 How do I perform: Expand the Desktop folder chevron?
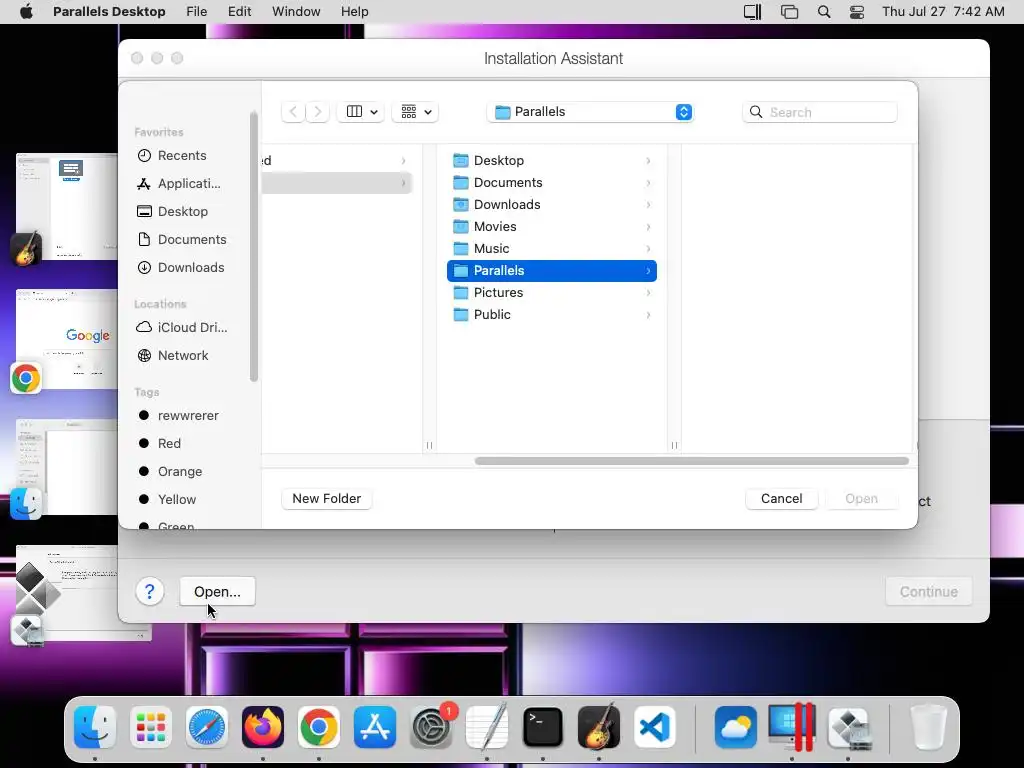click(648, 161)
